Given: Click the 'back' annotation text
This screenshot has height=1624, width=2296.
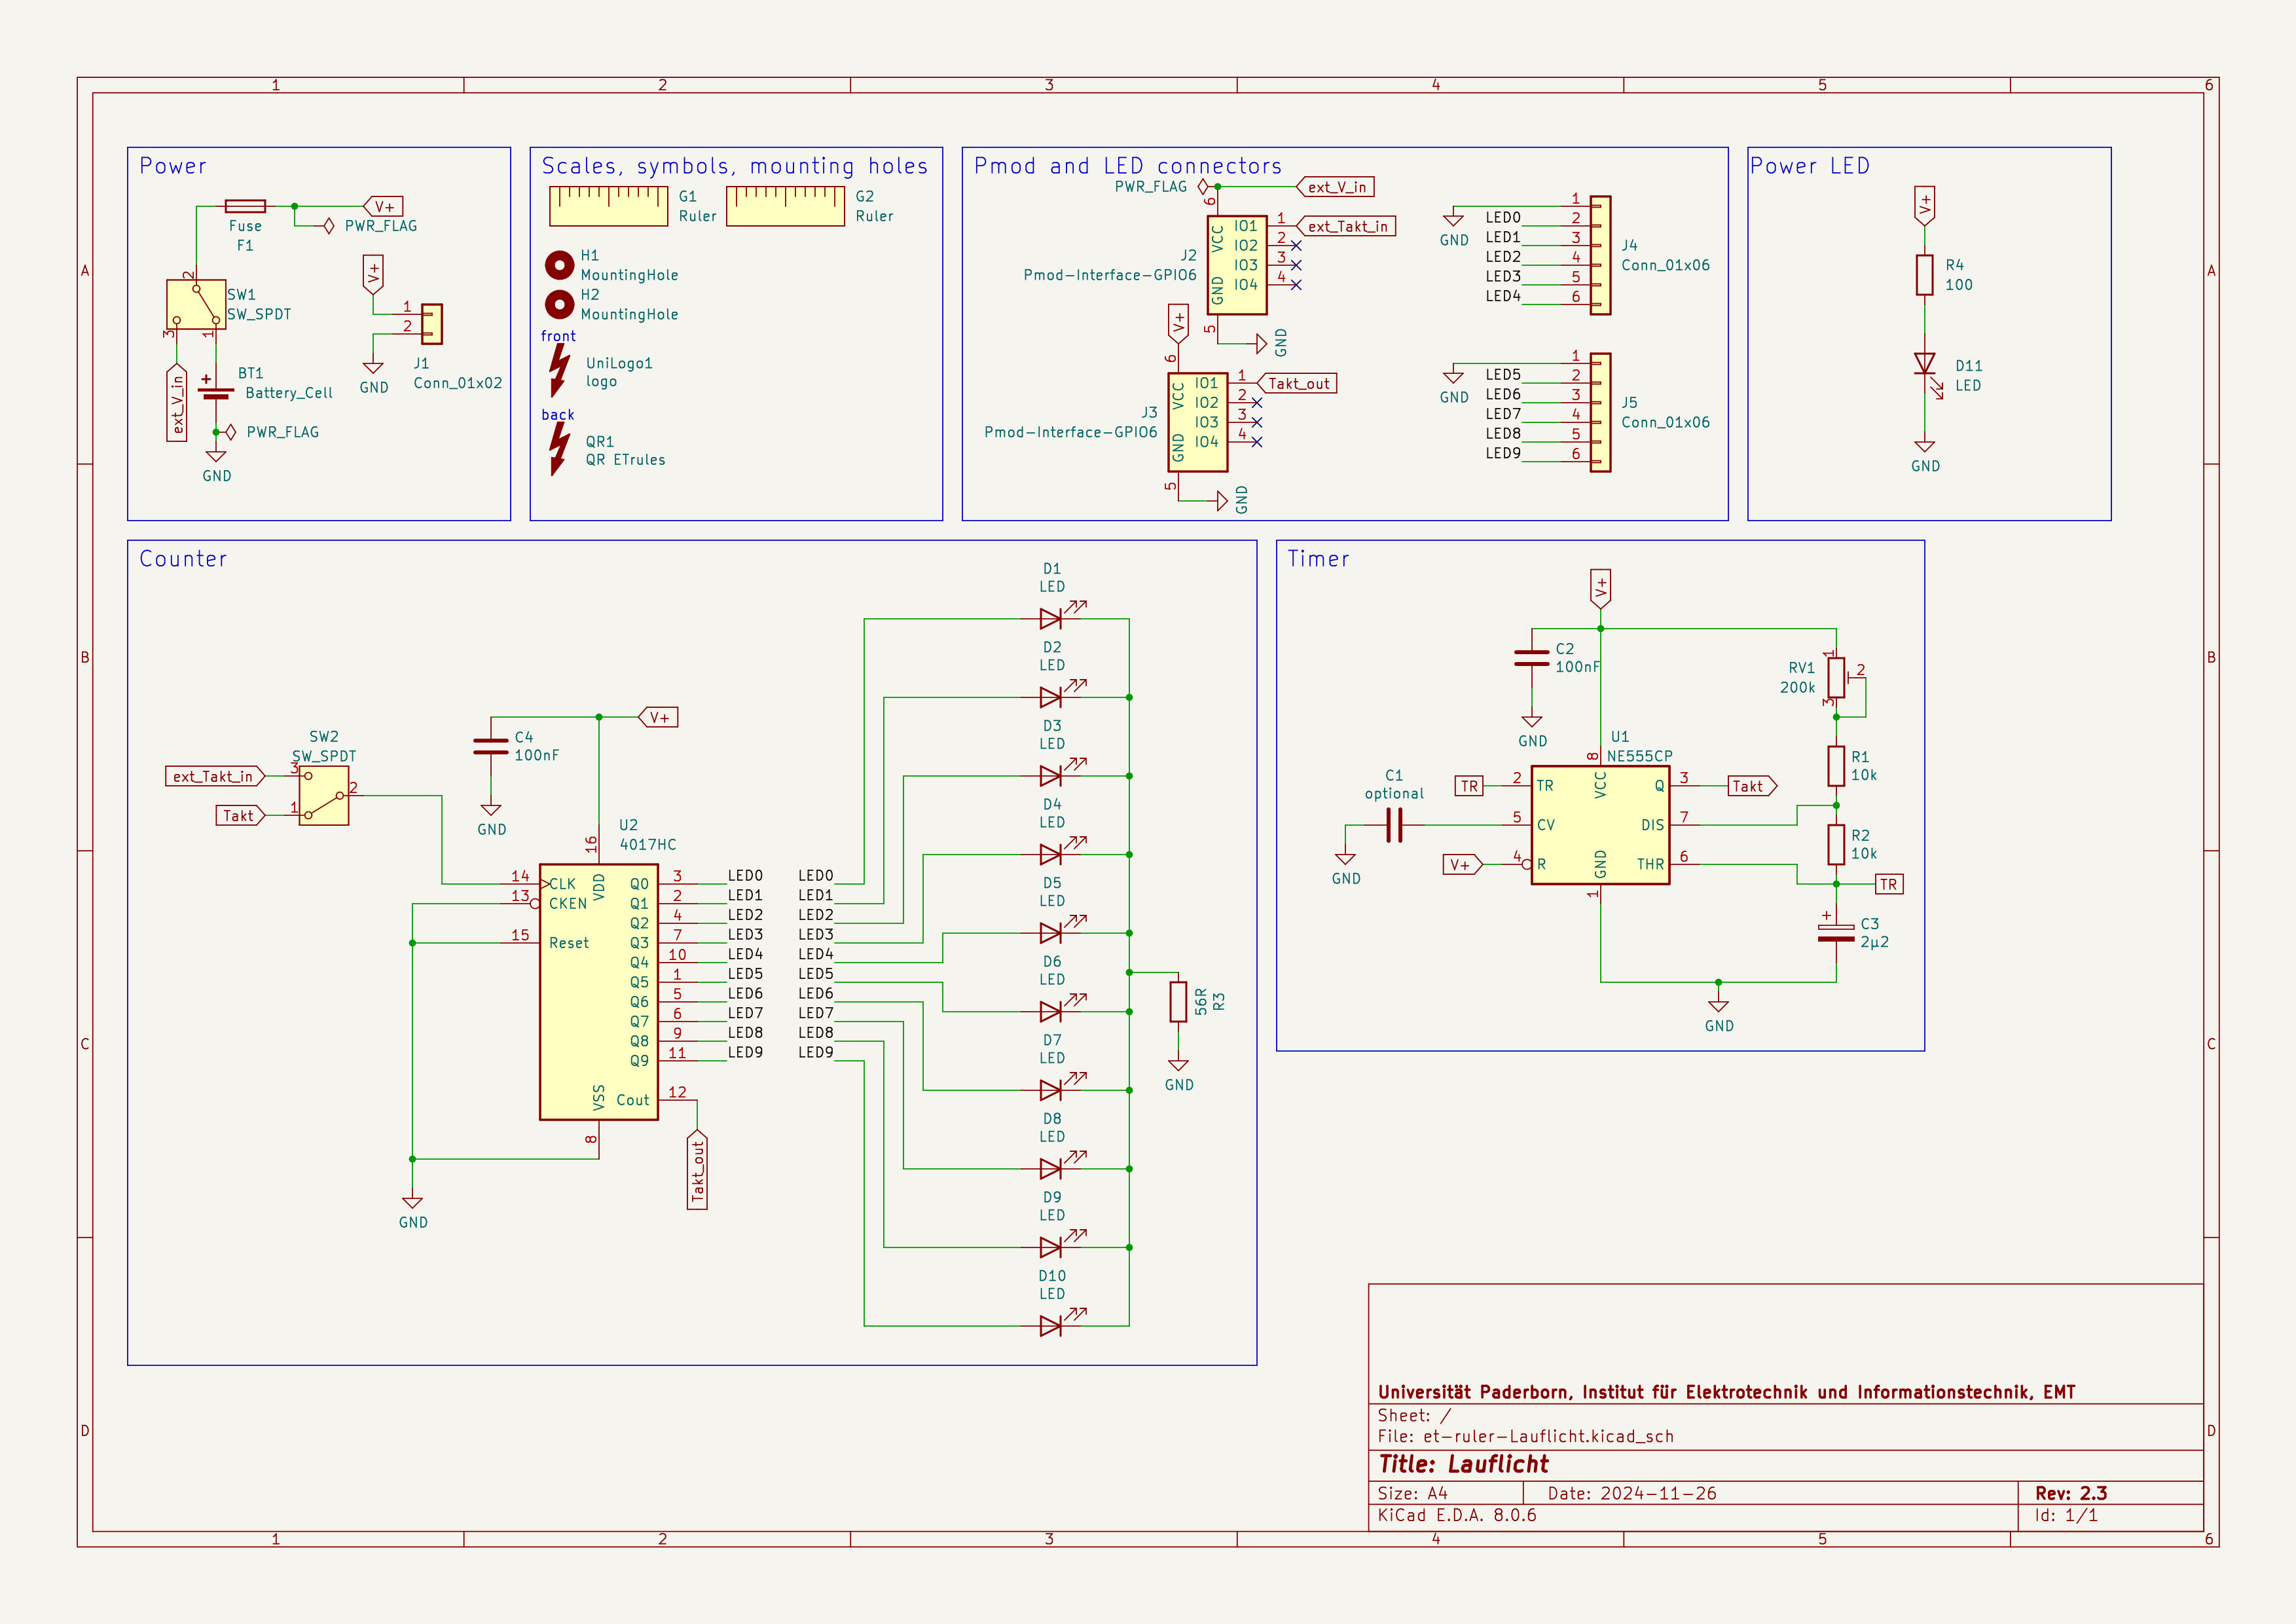Looking at the screenshot, I should 558,414.
